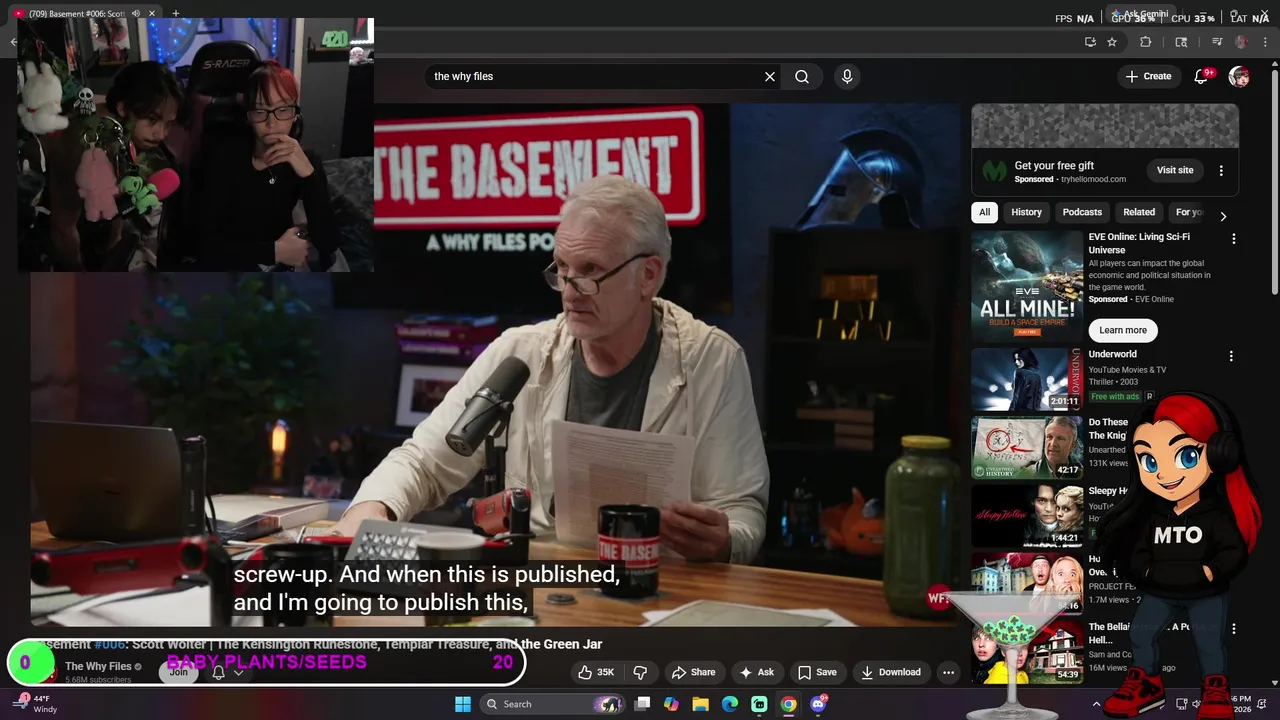The width and height of the screenshot is (1280, 720).
Task: Open Chrome profile avatar
Action: coord(1242,42)
